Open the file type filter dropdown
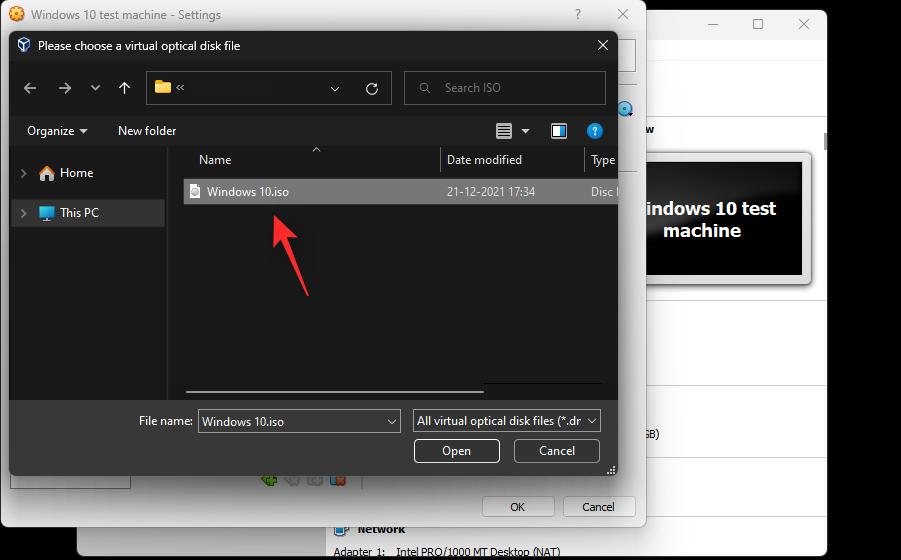 click(x=507, y=421)
